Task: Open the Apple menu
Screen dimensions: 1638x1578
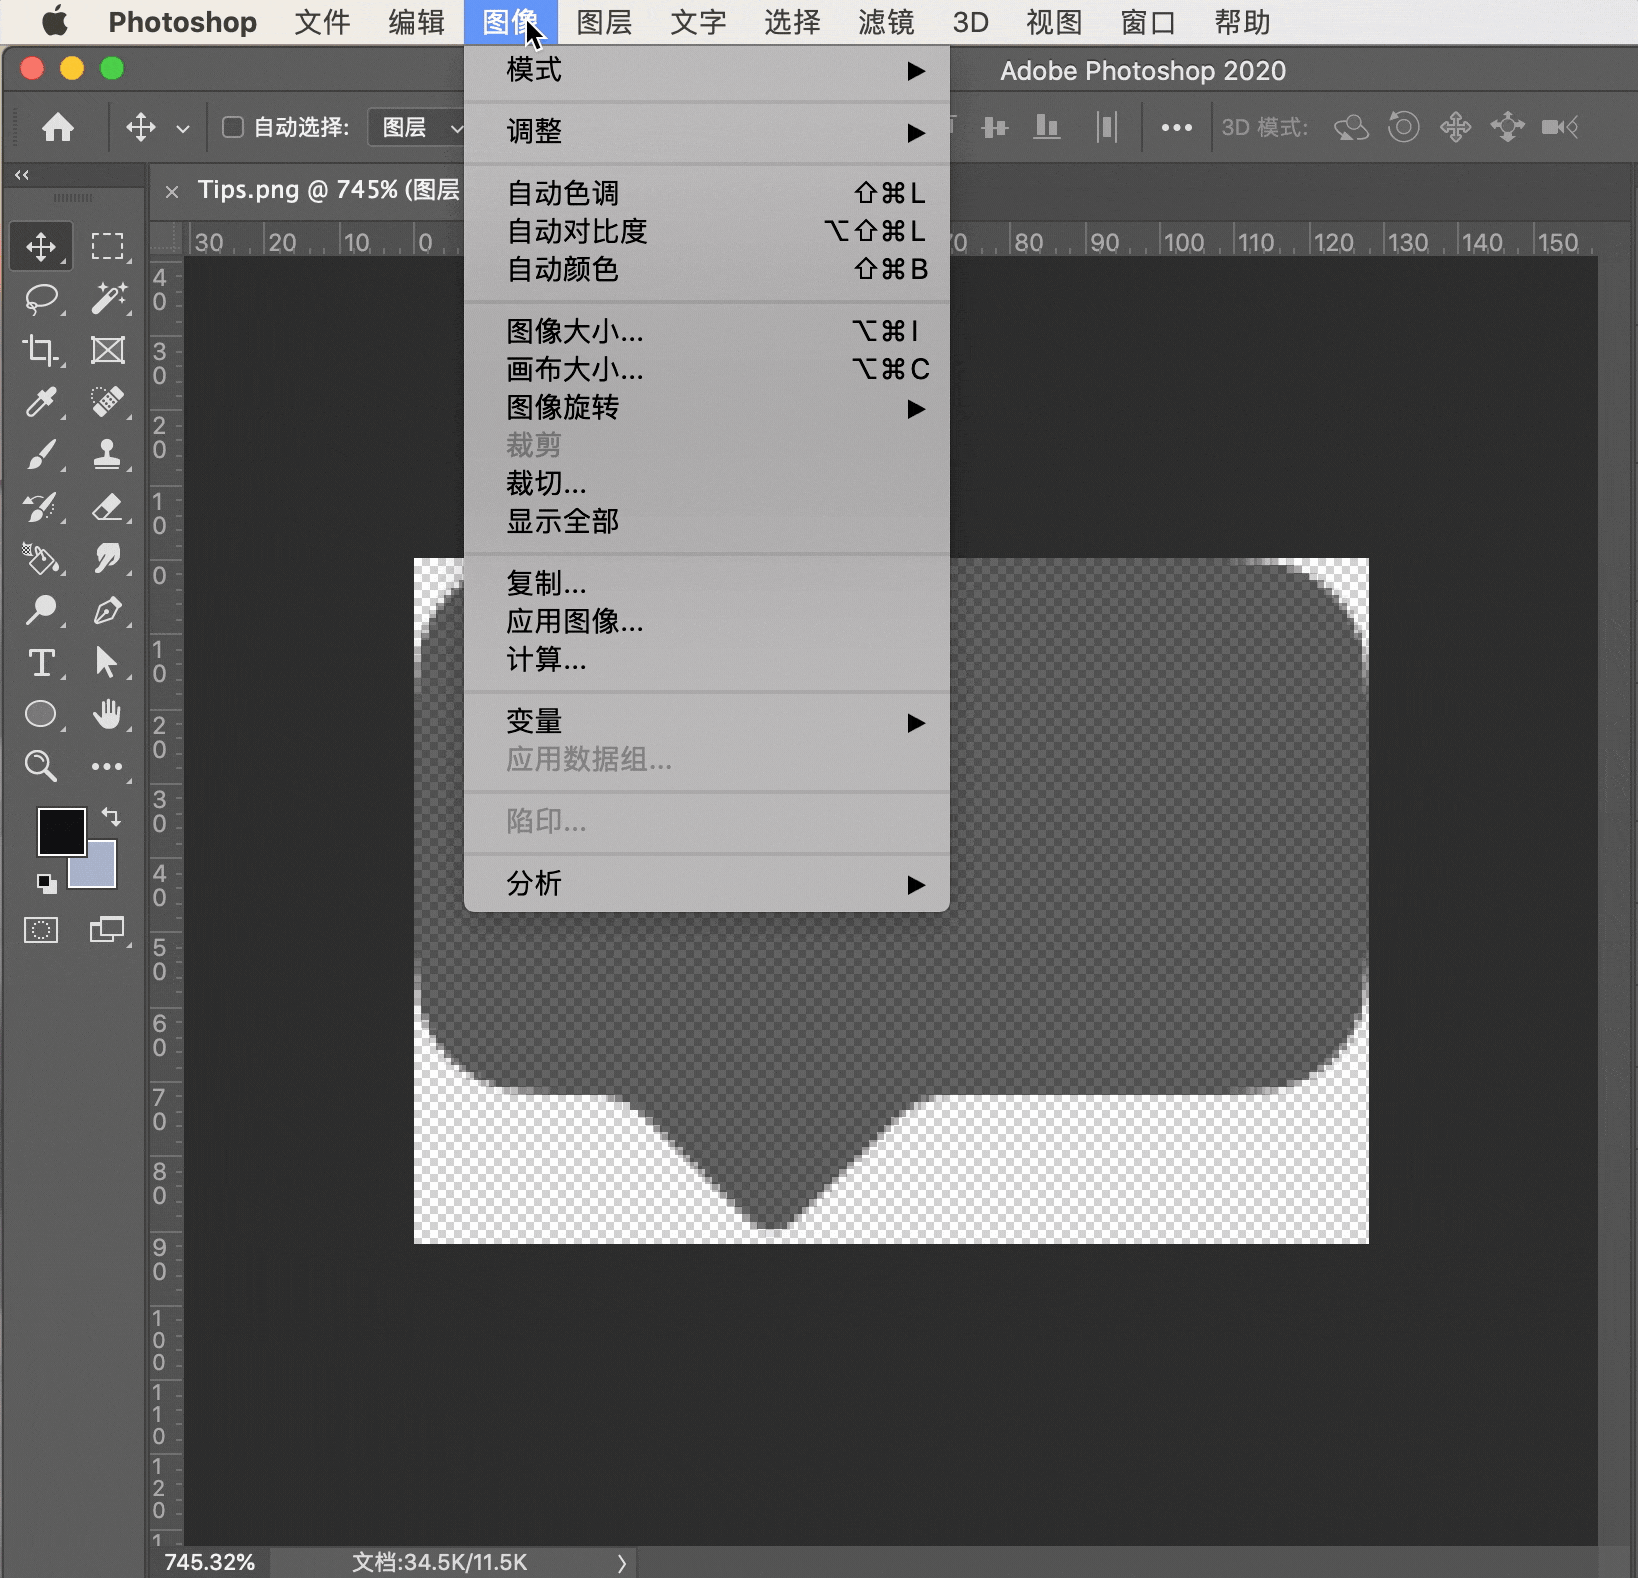Action: coord(55,21)
